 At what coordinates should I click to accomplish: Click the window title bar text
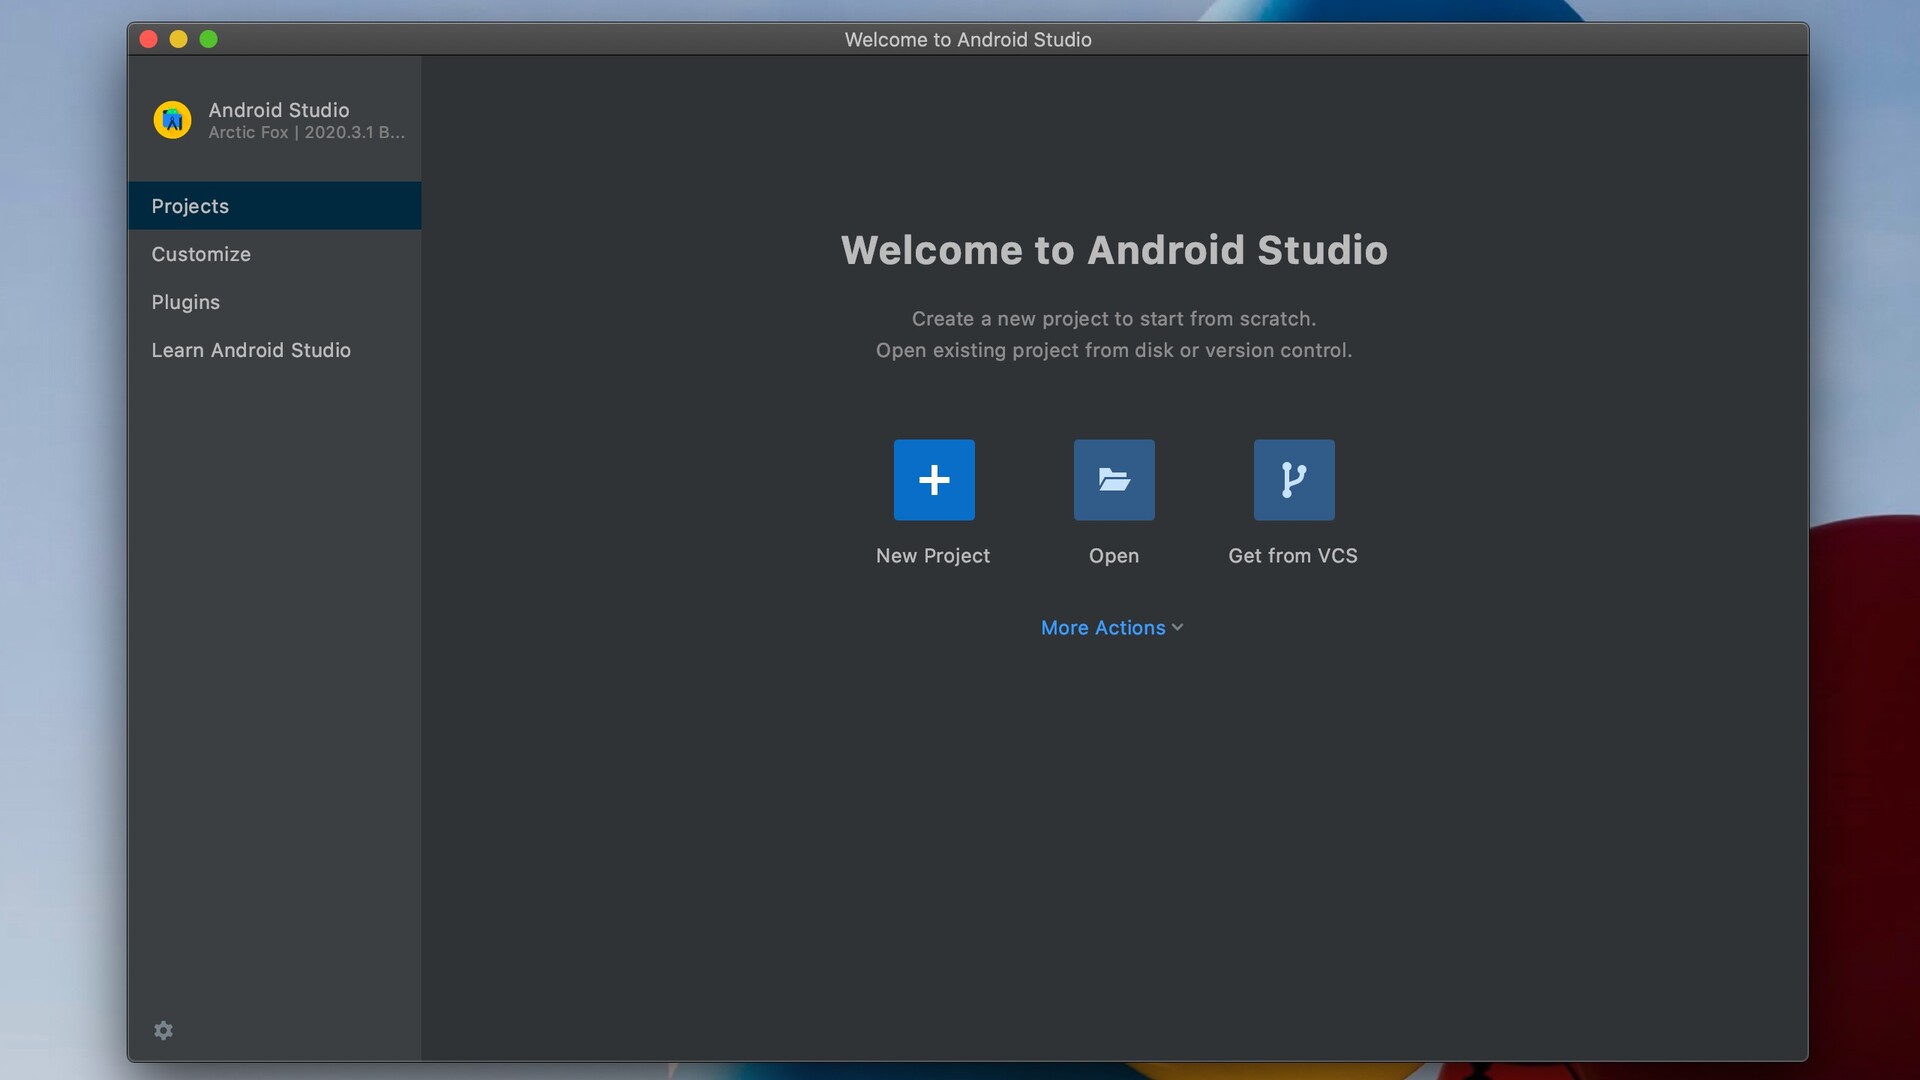tap(968, 39)
